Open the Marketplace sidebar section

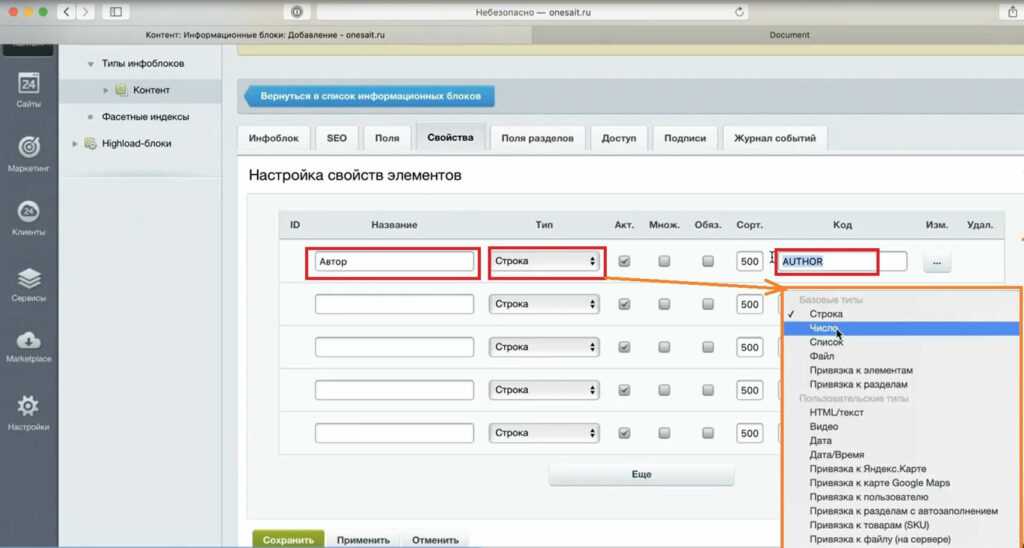[x=29, y=347]
